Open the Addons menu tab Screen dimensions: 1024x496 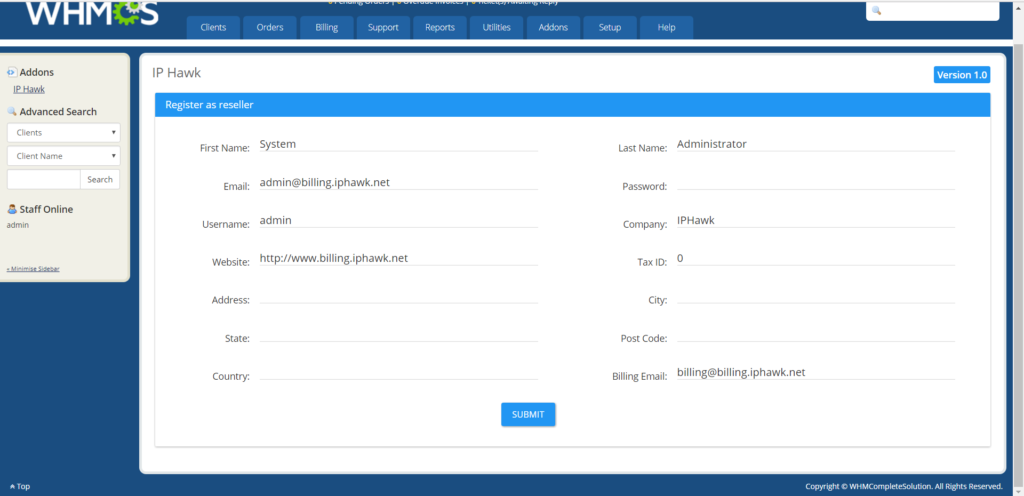tap(553, 27)
